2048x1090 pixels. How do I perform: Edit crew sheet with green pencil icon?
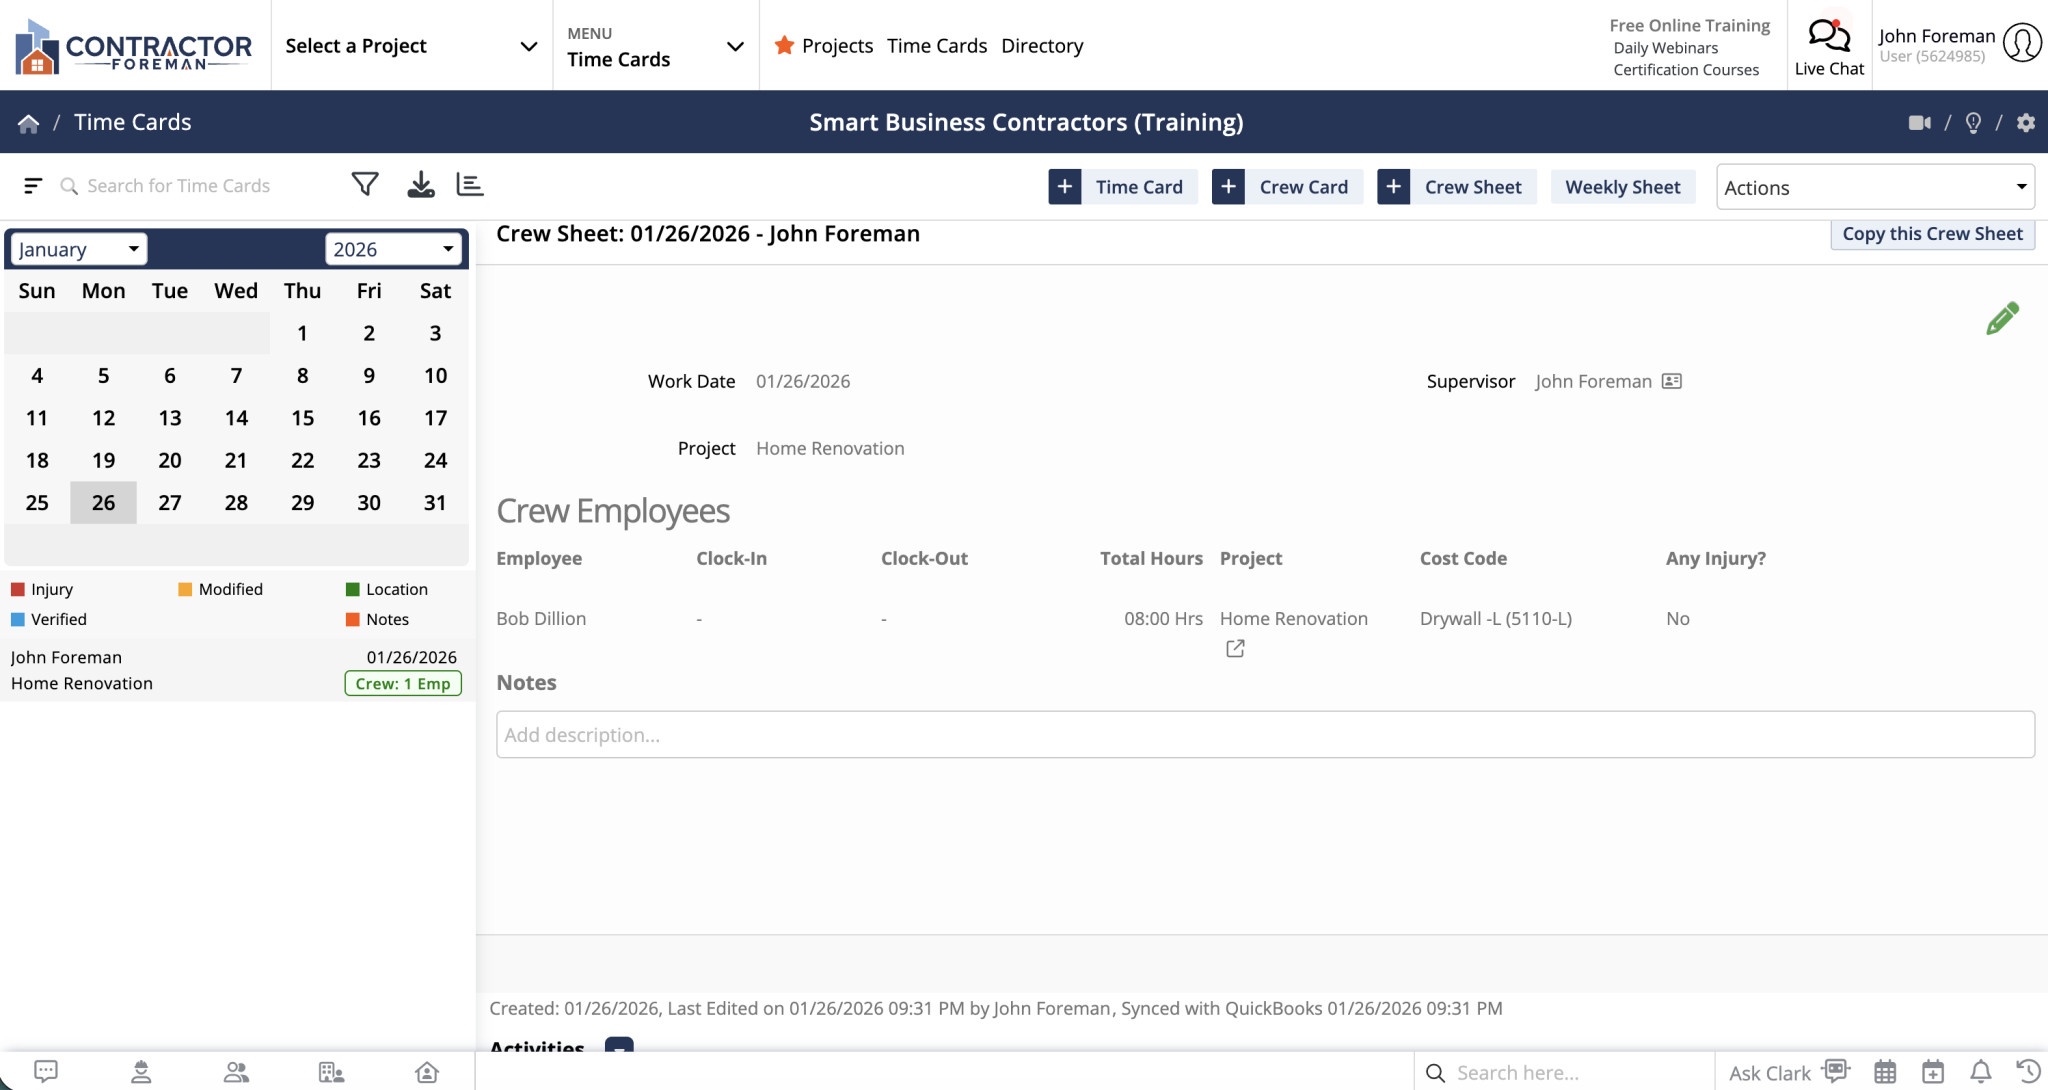[2002, 318]
